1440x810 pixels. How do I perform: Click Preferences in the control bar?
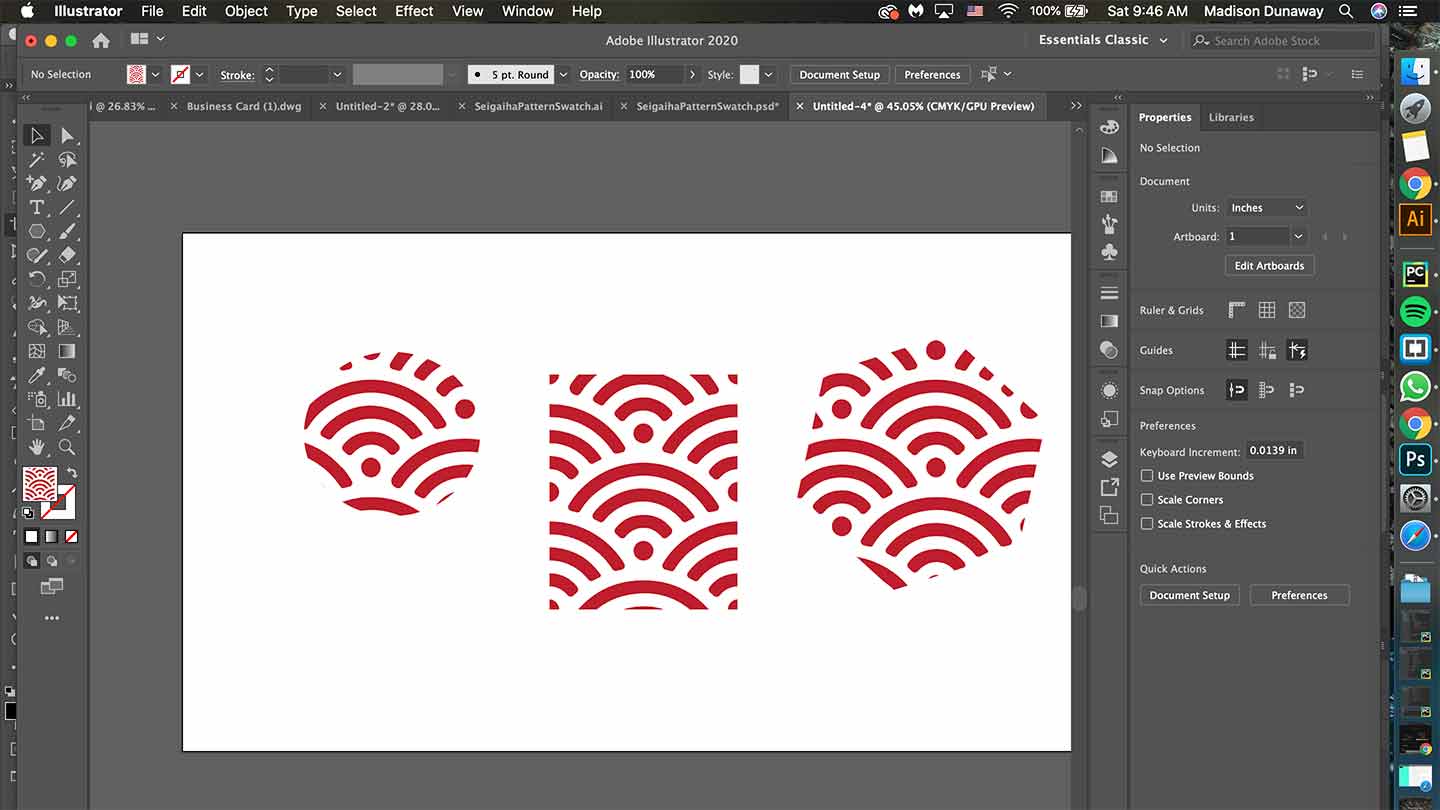932,75
